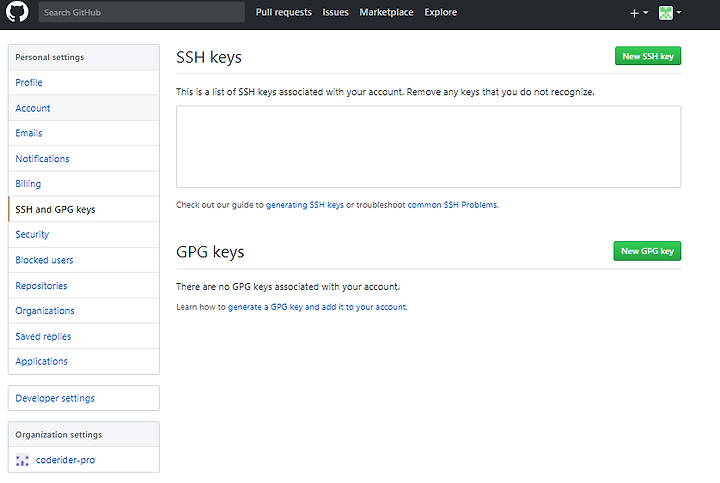Open Blocked users in sidebar
720x483 pixels.
click(x=84, y=260)
